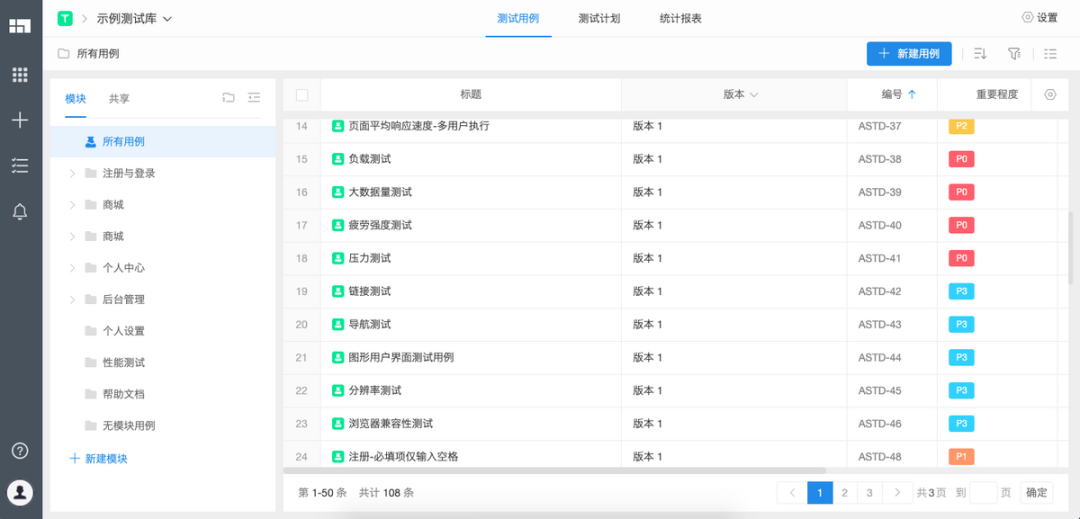Click the new folder icon in module panel
This screenshot has width=1080, height=519.
point(229,98)
